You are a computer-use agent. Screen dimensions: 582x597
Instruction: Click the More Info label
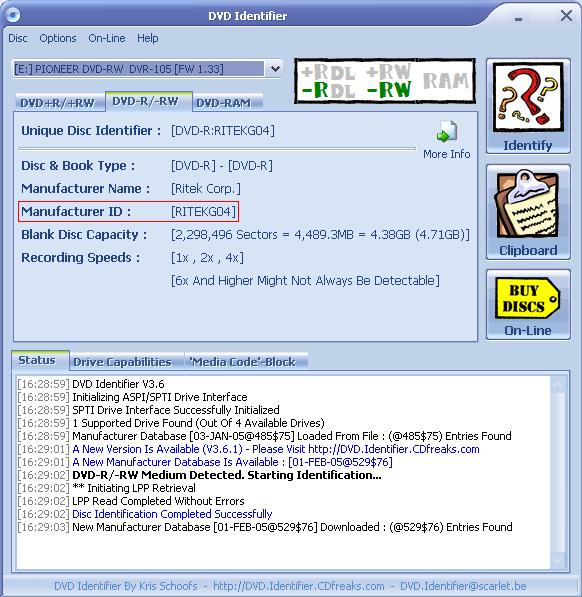point(447,154)
